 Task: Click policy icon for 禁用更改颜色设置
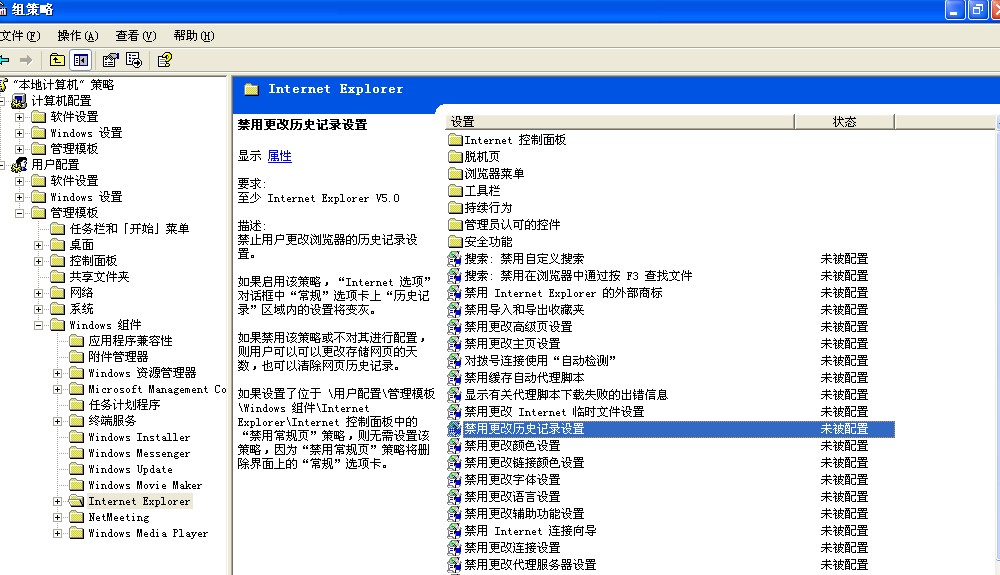coord(454,446)
